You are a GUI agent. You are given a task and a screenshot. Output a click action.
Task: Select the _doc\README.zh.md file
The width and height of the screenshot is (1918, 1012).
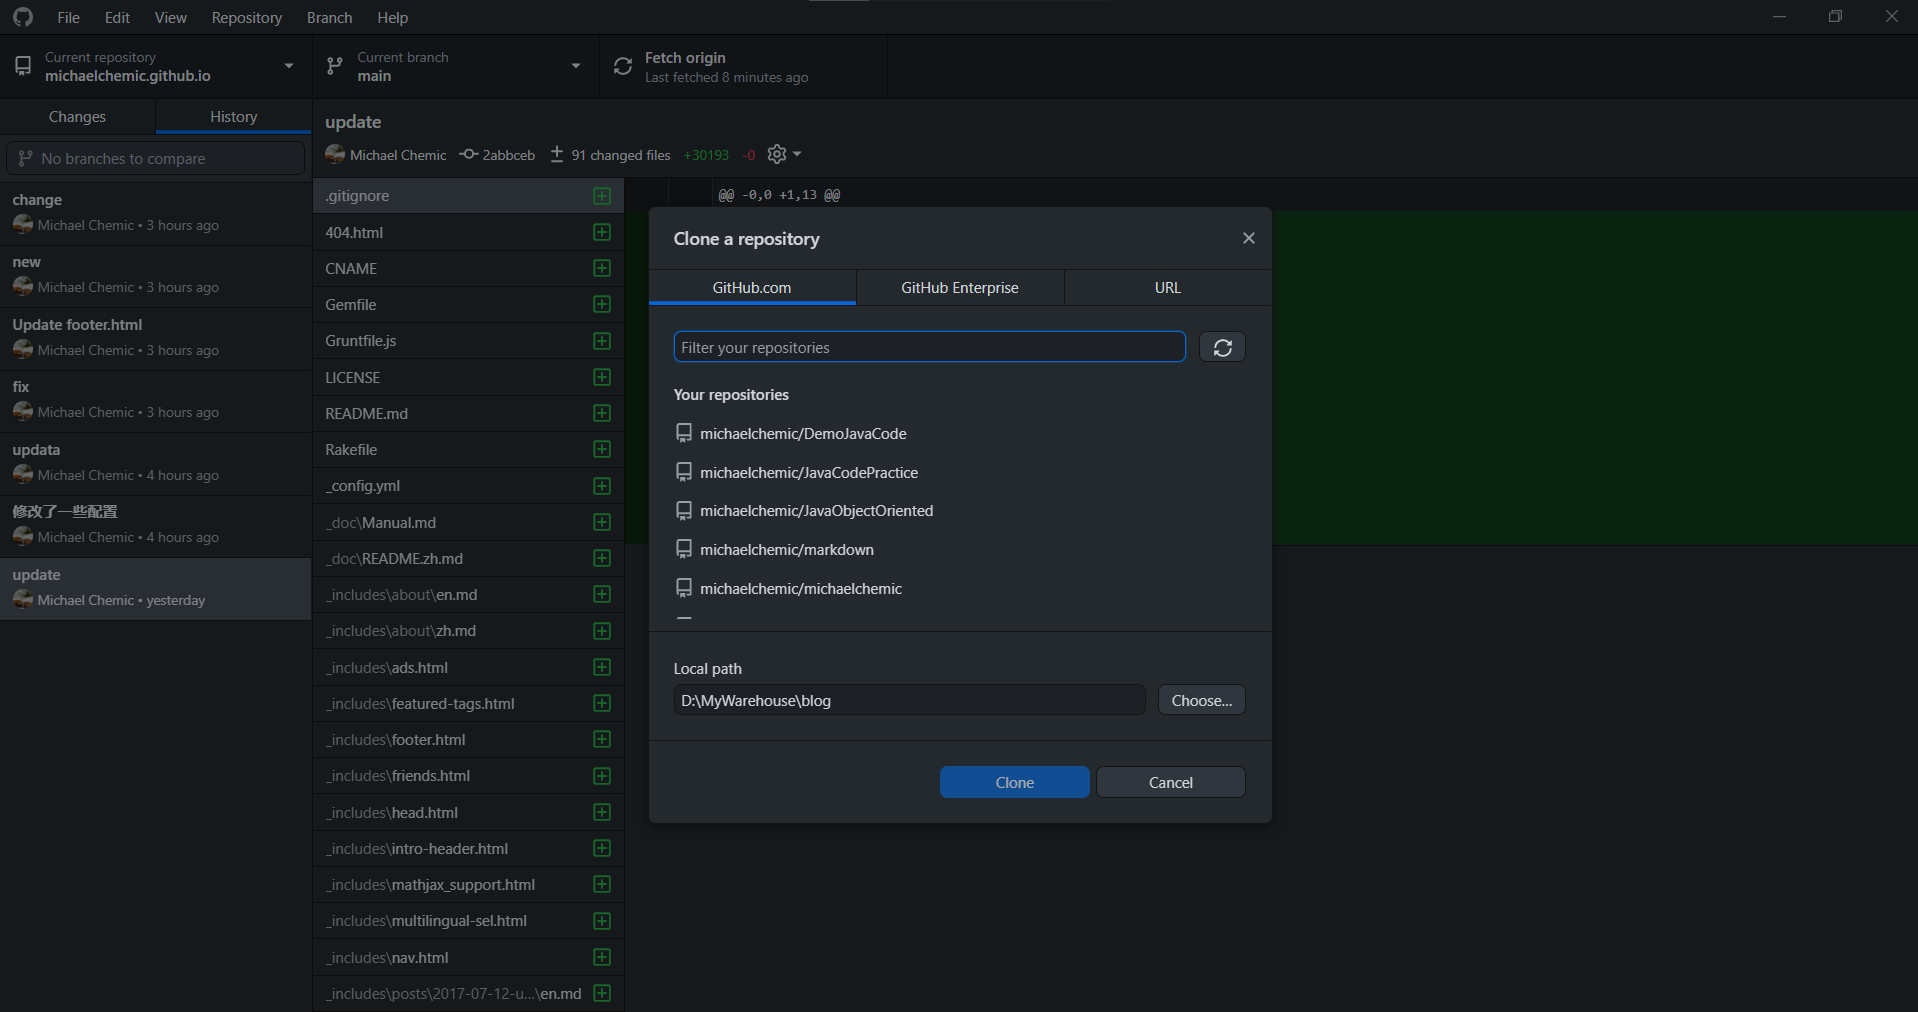pyautogui.click(x=468, y=558)
